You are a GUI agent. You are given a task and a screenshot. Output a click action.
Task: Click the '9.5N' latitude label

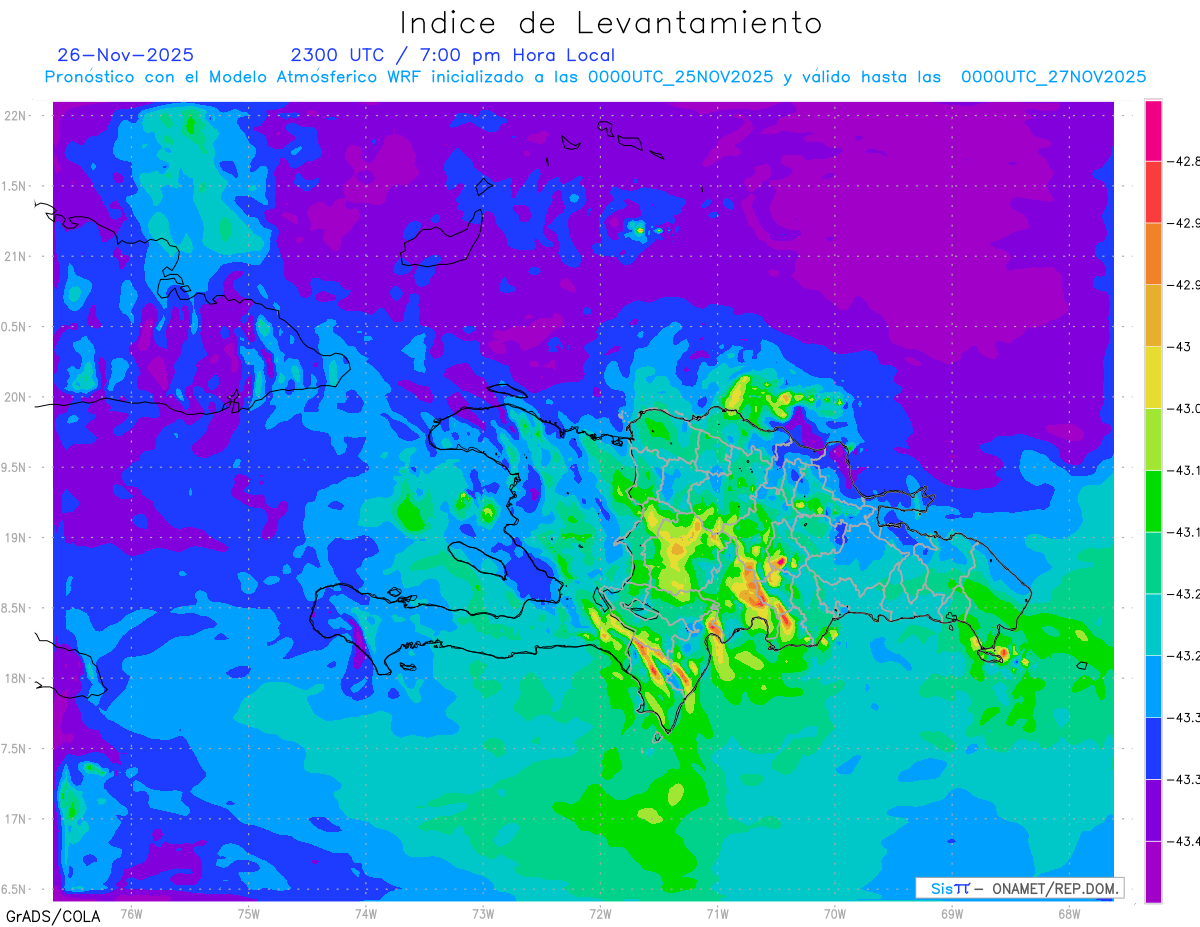15,467
